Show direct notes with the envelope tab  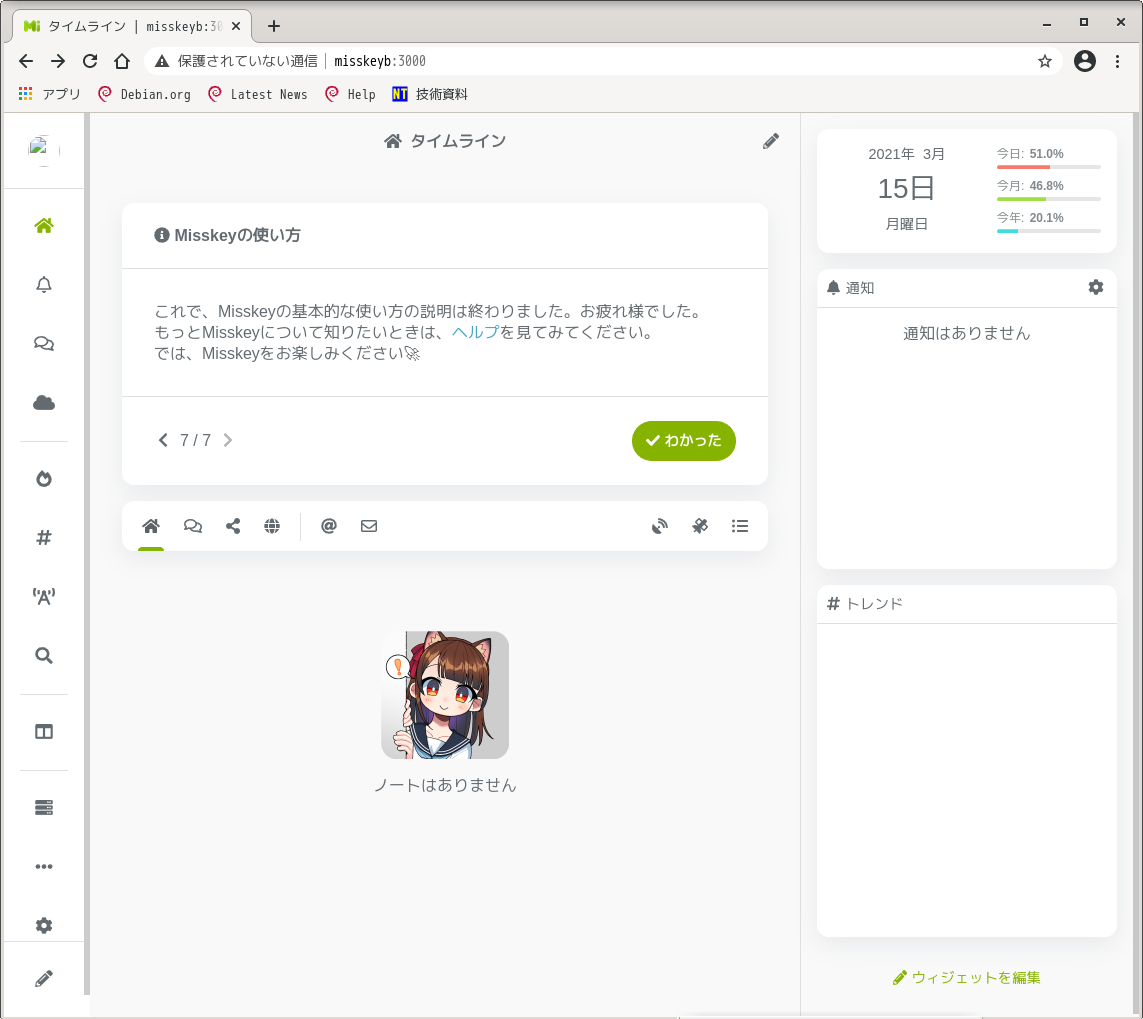pyautogui.click(x=369, y=526)
